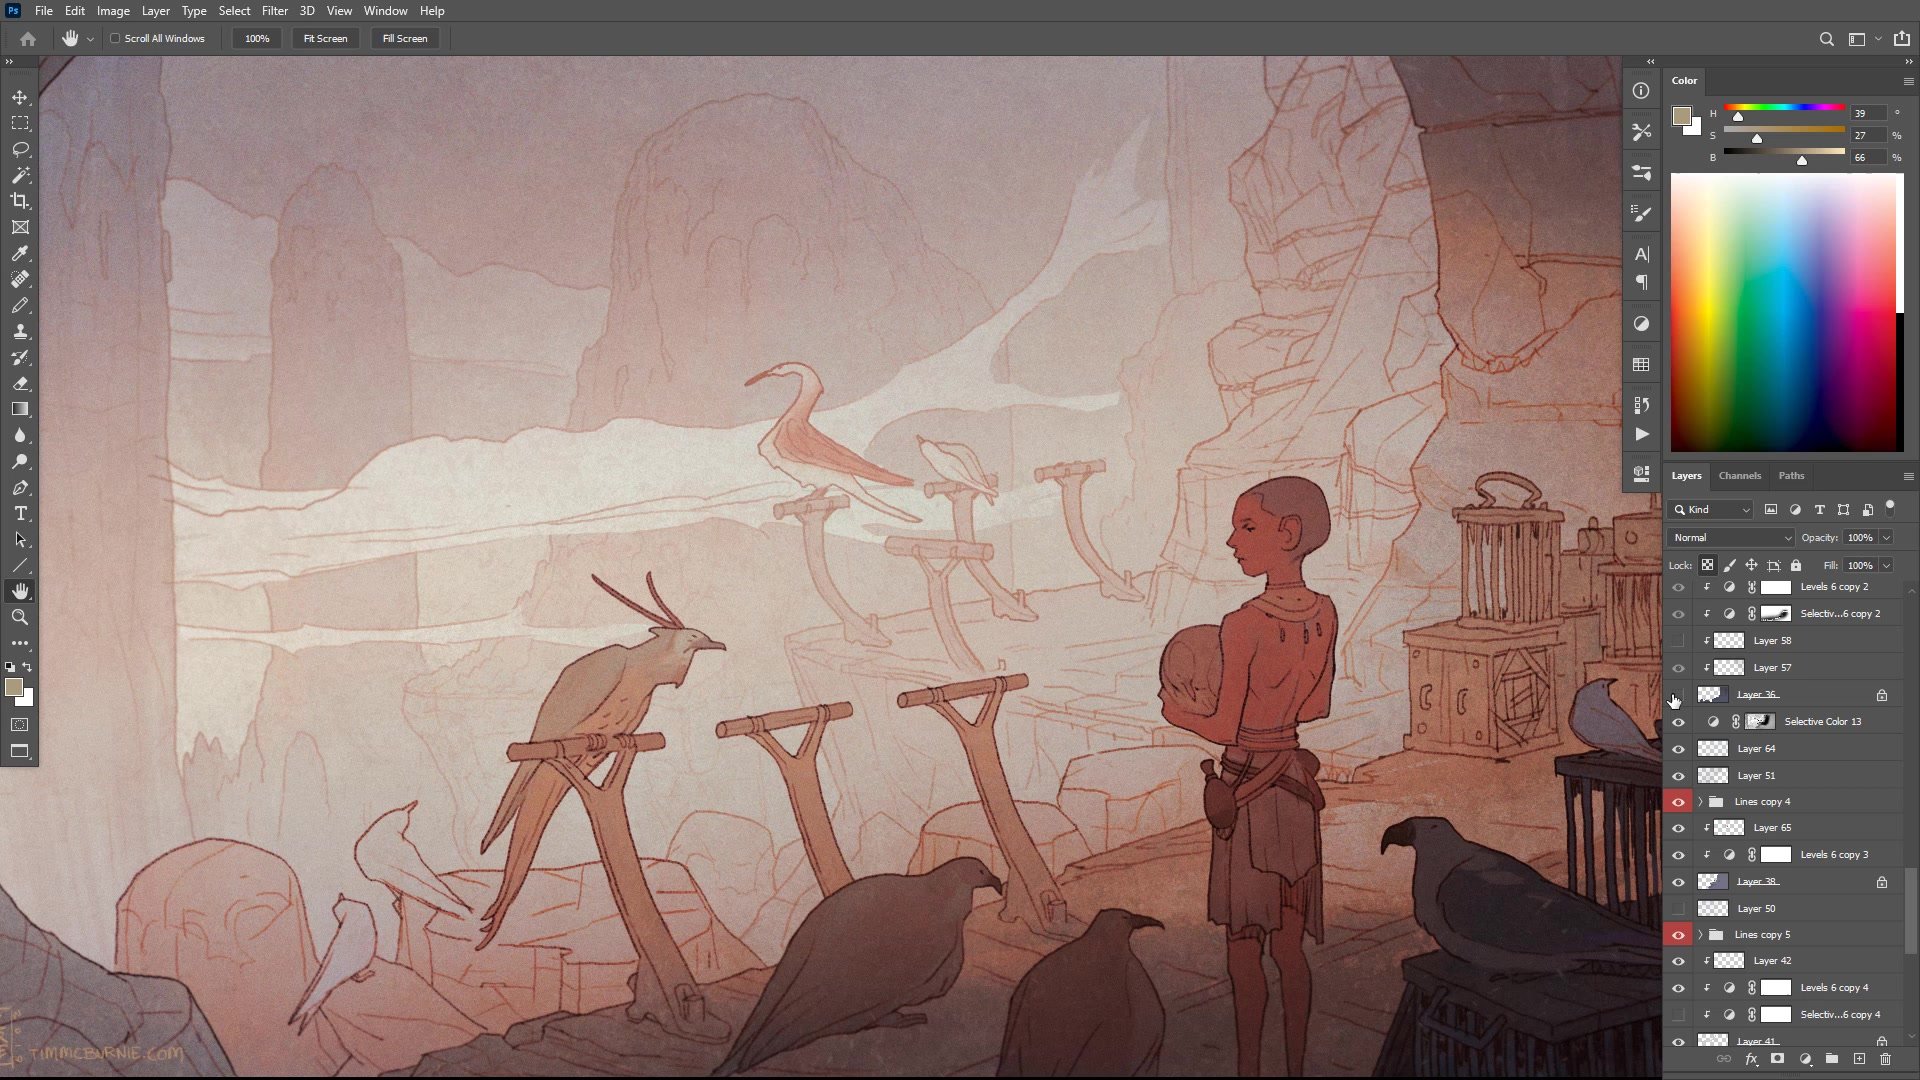Open the Kind filter dropdown
The image size is (1920, 1080).
(x=1710, y=509)
